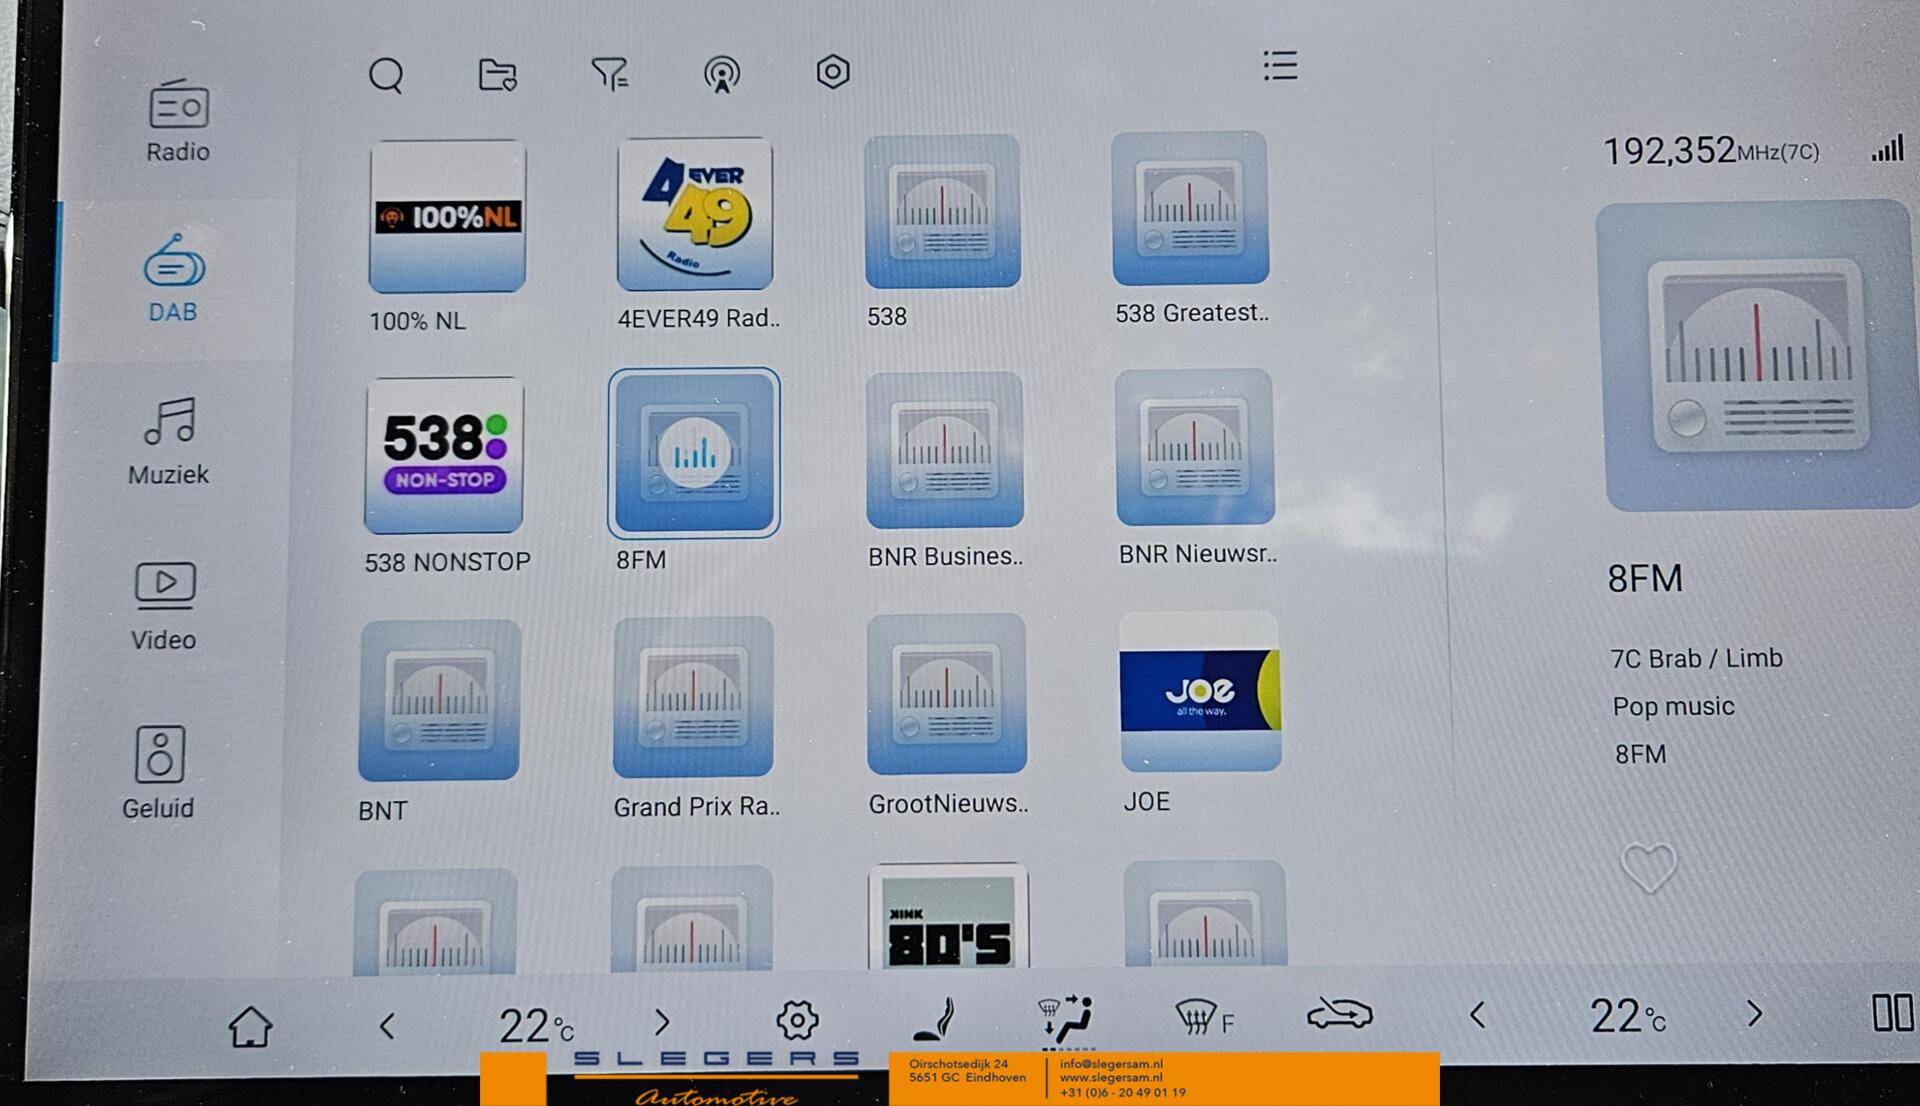Play the JOE radio station

pyautogui.click(x=1199, y=692)
